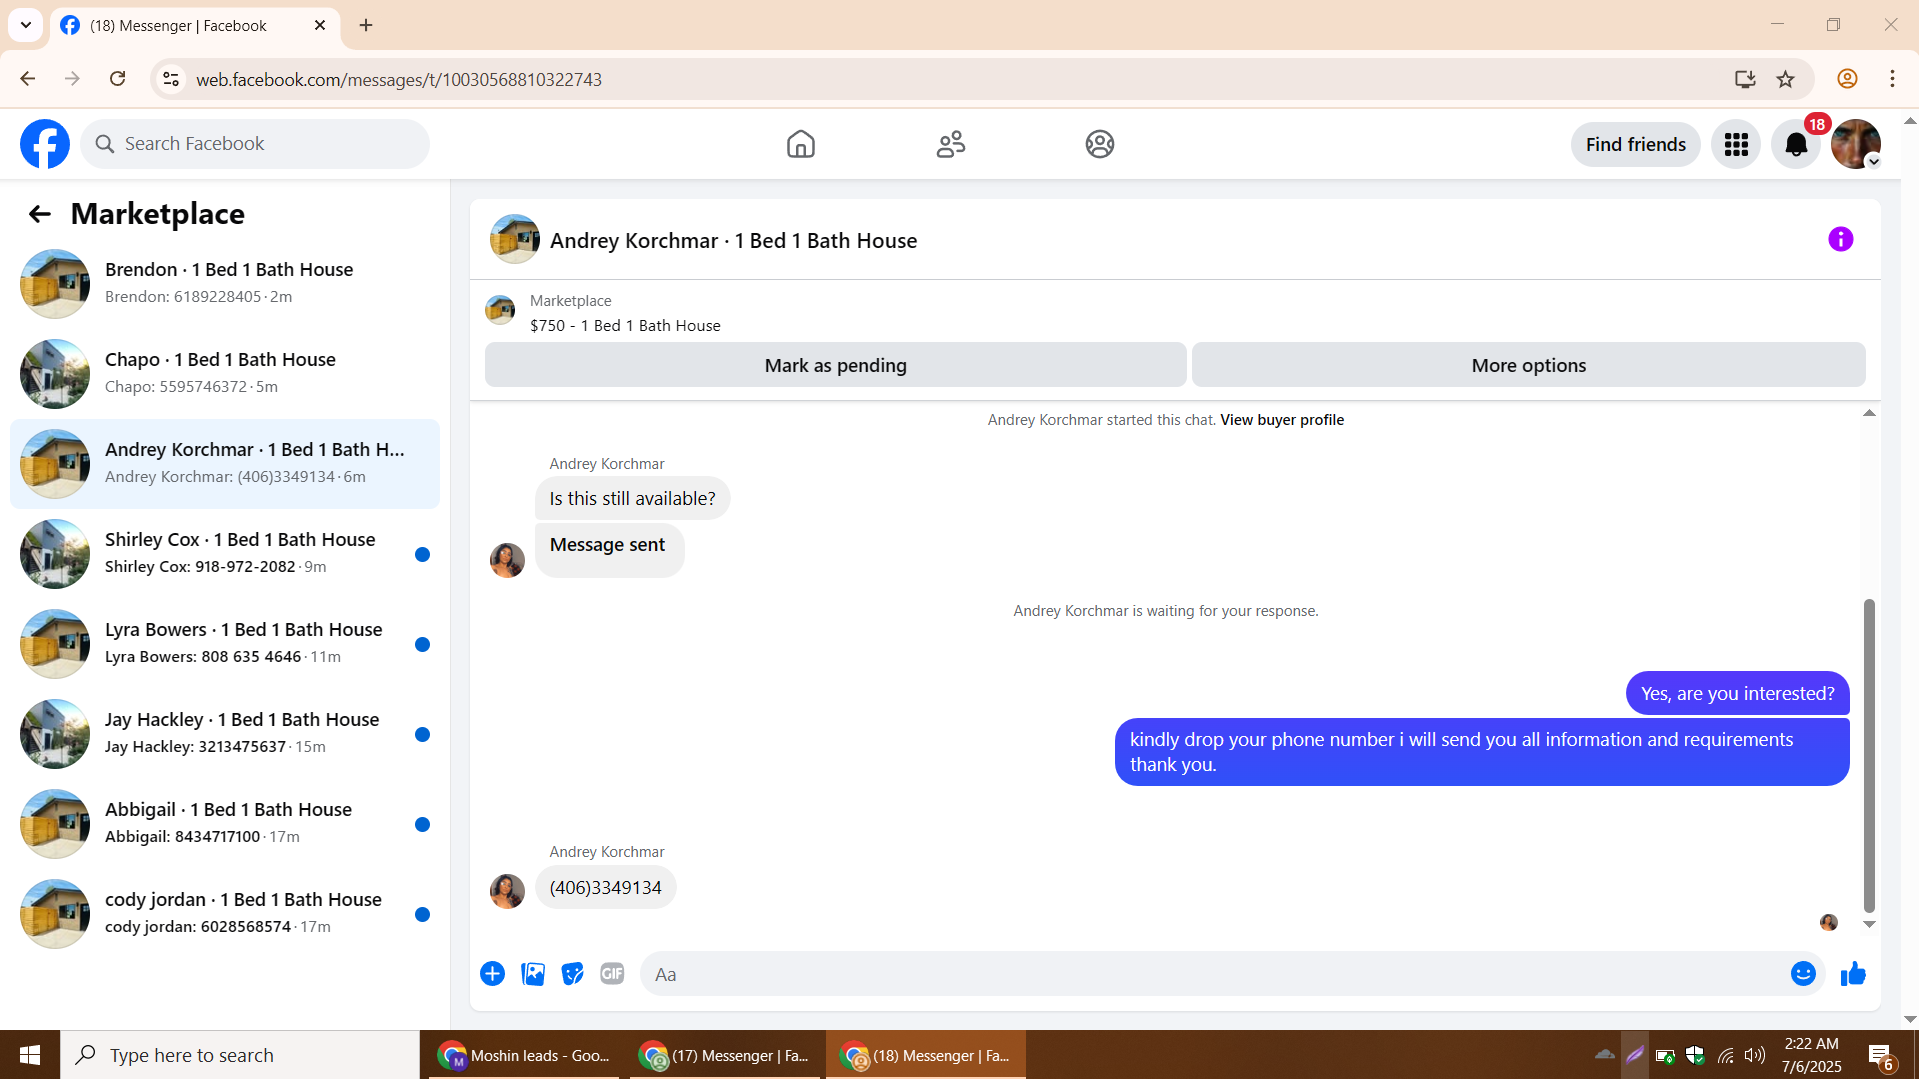Open more actions plus icon in composer
1919x1079 pixels.
(x=492, y=974)
